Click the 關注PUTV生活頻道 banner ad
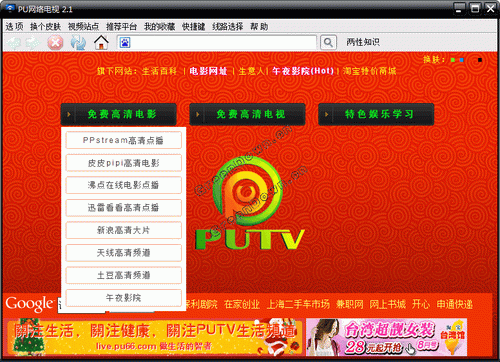 click(154, 337)
